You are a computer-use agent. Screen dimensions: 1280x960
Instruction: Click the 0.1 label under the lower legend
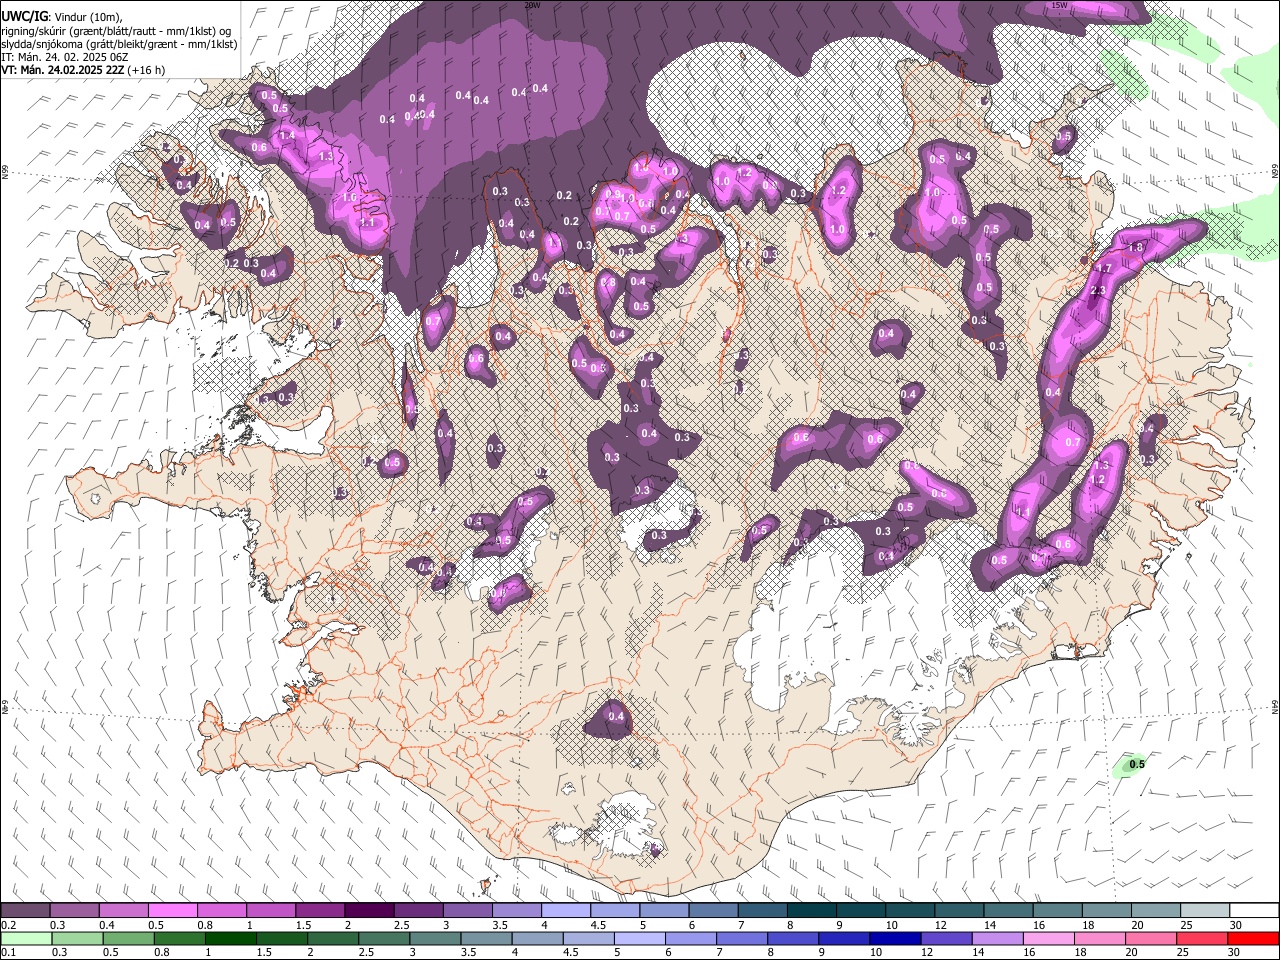8,953
